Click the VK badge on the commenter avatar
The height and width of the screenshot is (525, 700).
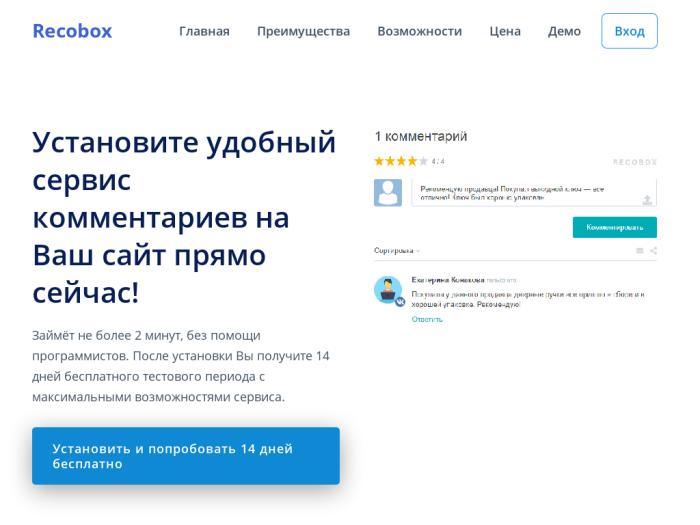pos(400,302)
